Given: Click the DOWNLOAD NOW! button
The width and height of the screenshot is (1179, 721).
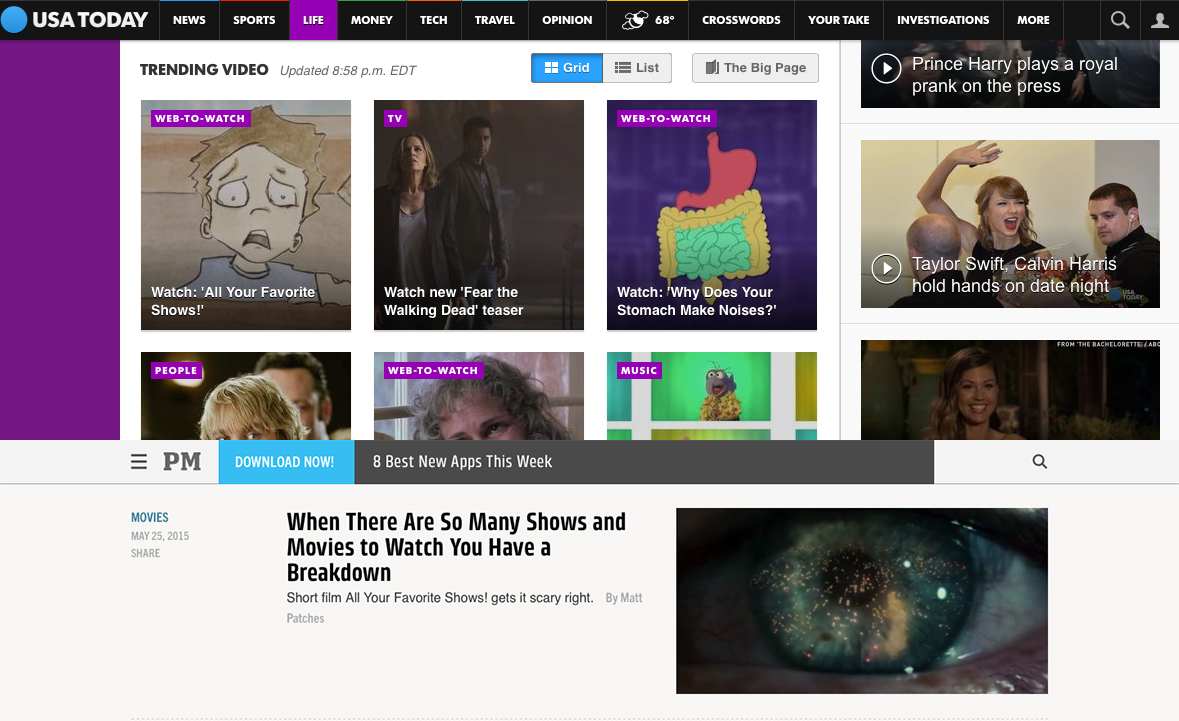Looking at the screenshot, I should click(286, 462).
